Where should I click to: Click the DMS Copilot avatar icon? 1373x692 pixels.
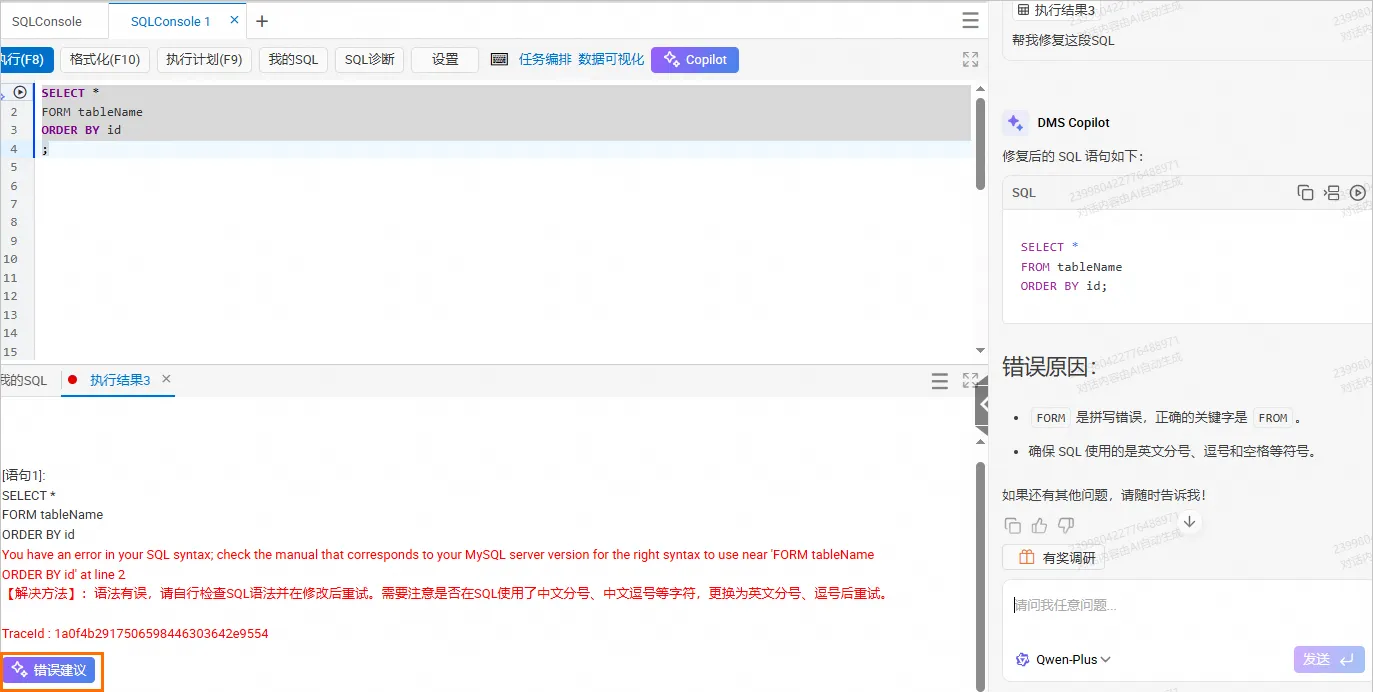pos(1015,123)
